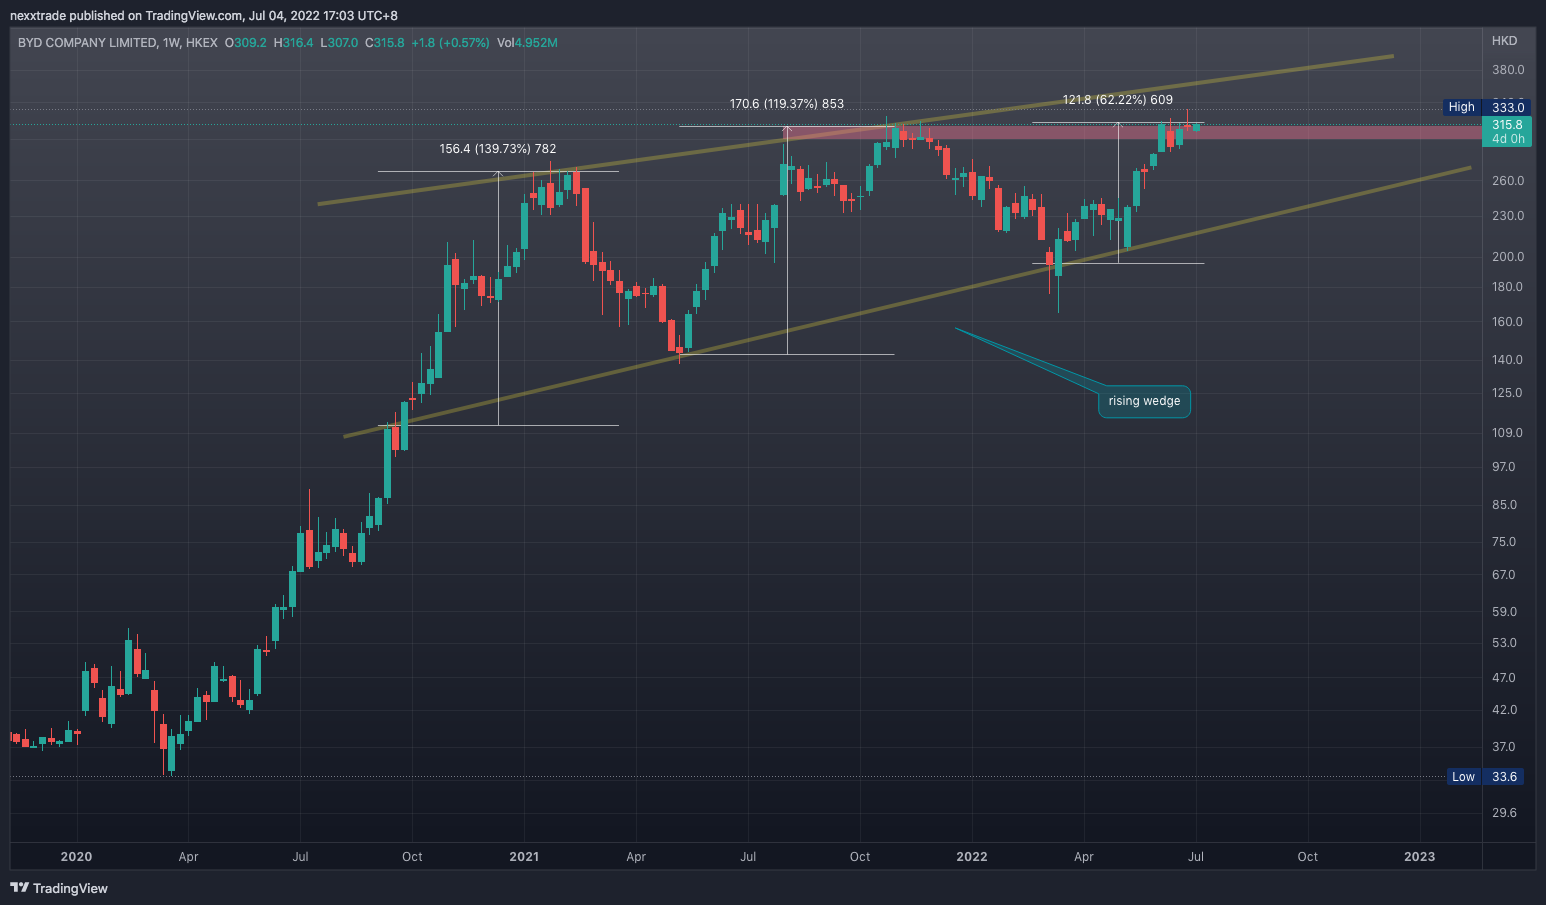
Task: Click the High 333.0 price label
Action: (1487, 107)
